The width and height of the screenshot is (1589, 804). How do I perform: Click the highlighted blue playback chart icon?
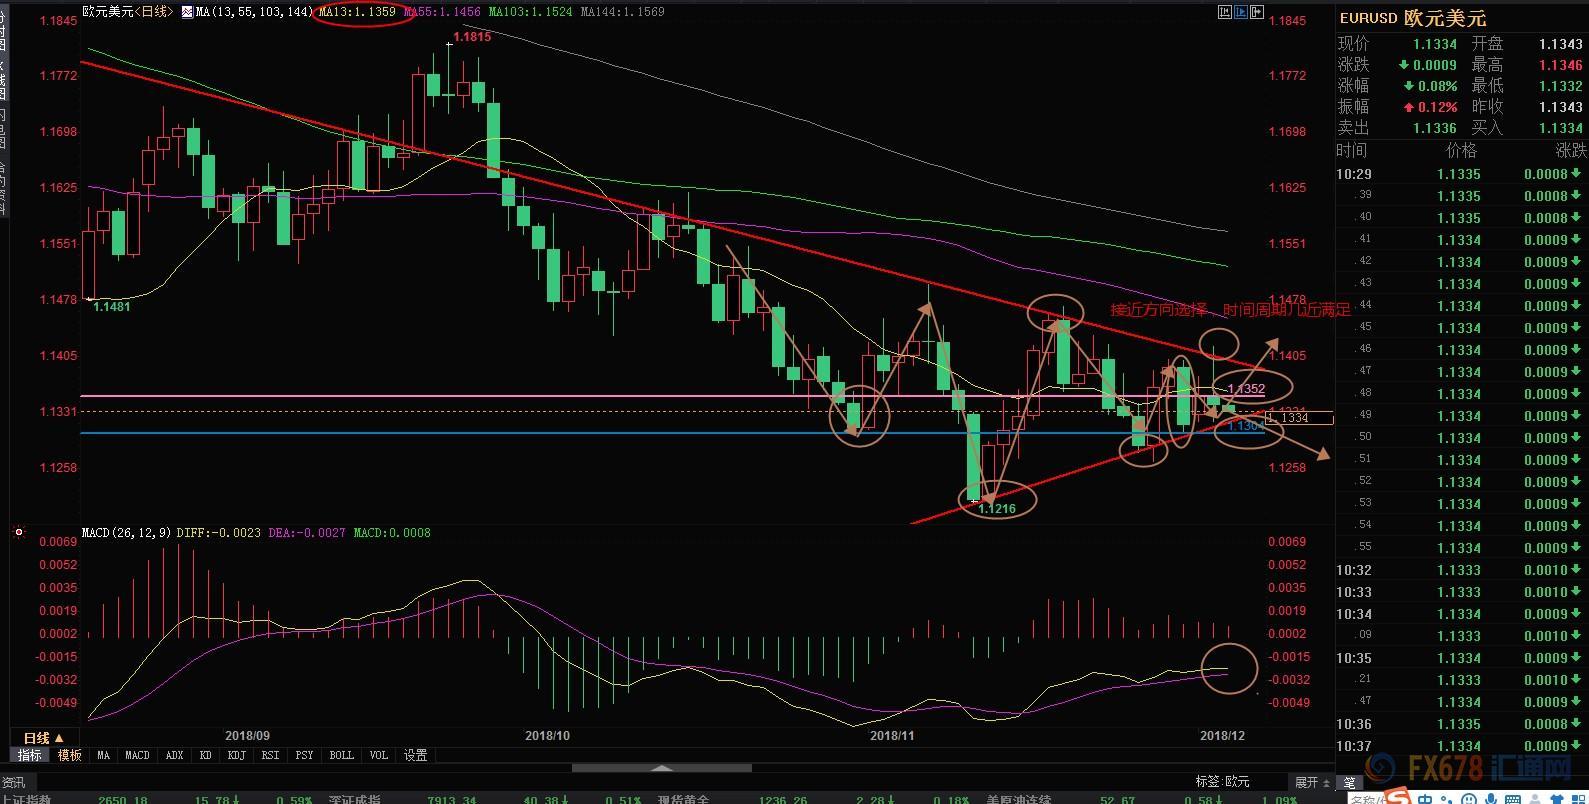click(x=1241, y=12)
